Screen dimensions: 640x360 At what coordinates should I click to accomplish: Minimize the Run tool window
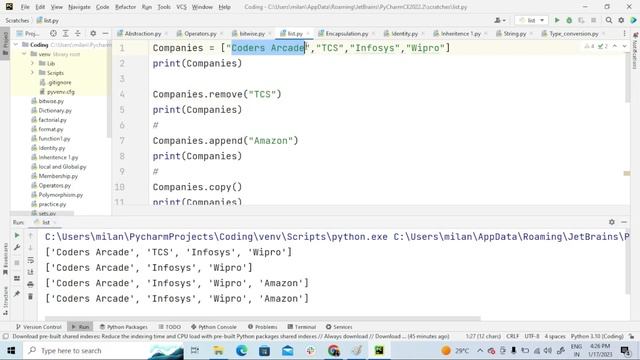(624, 222)
